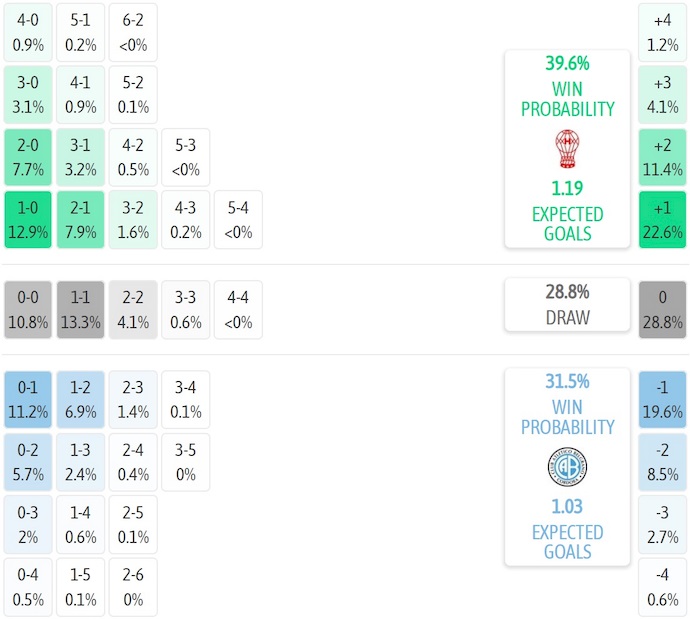Click the 4-4 draw score tile

(x=238, y=309)
